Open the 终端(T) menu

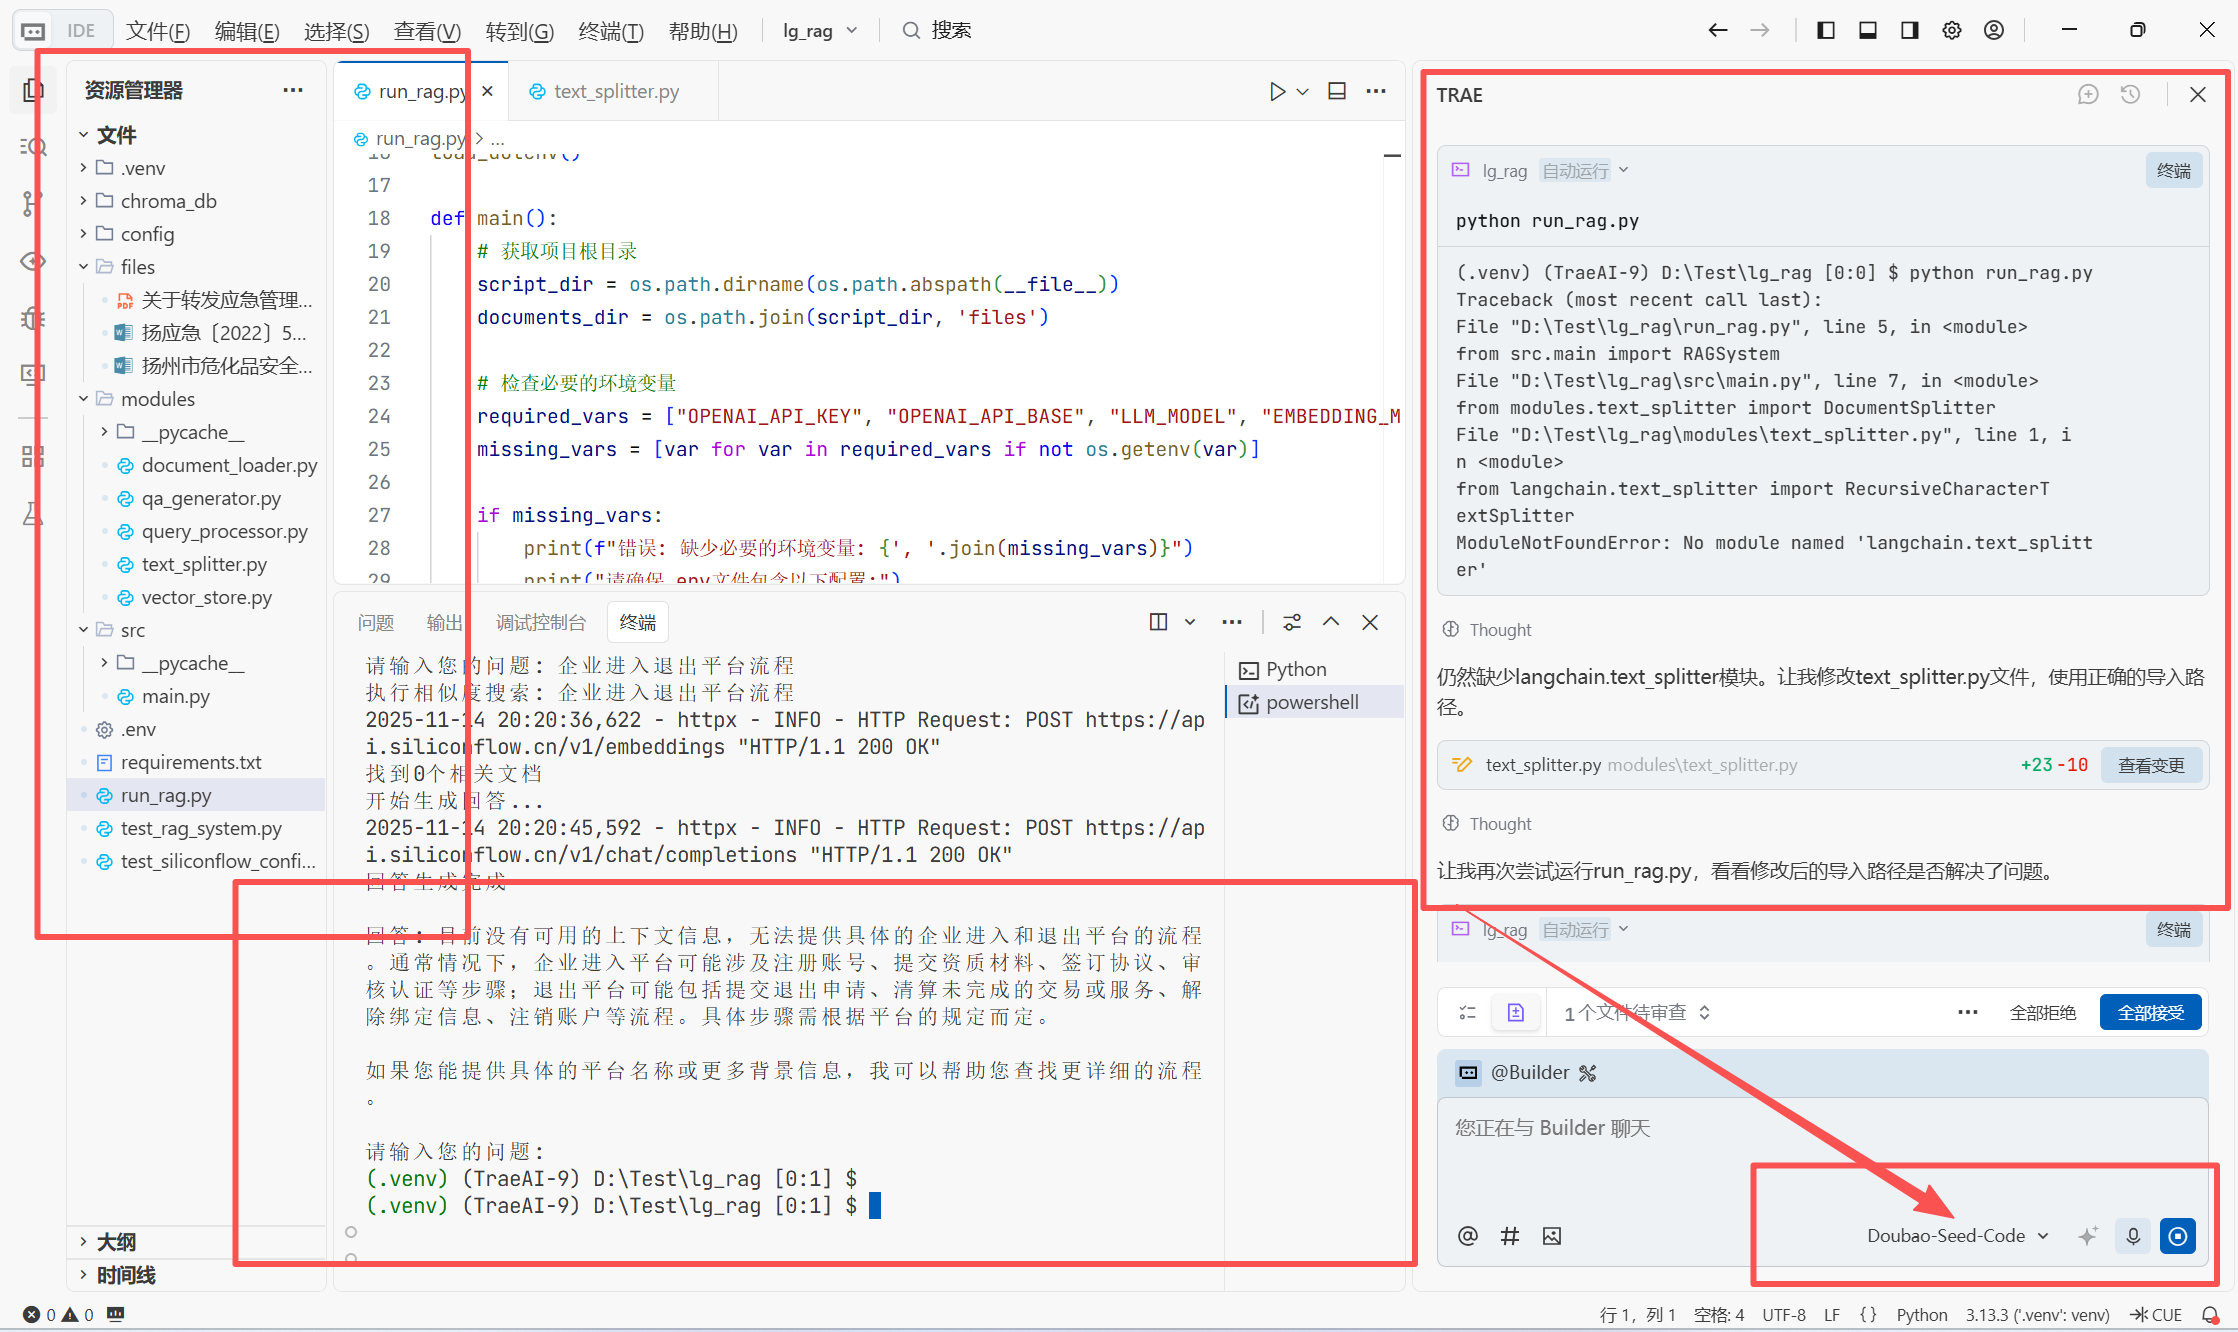[x=610, y=31]
